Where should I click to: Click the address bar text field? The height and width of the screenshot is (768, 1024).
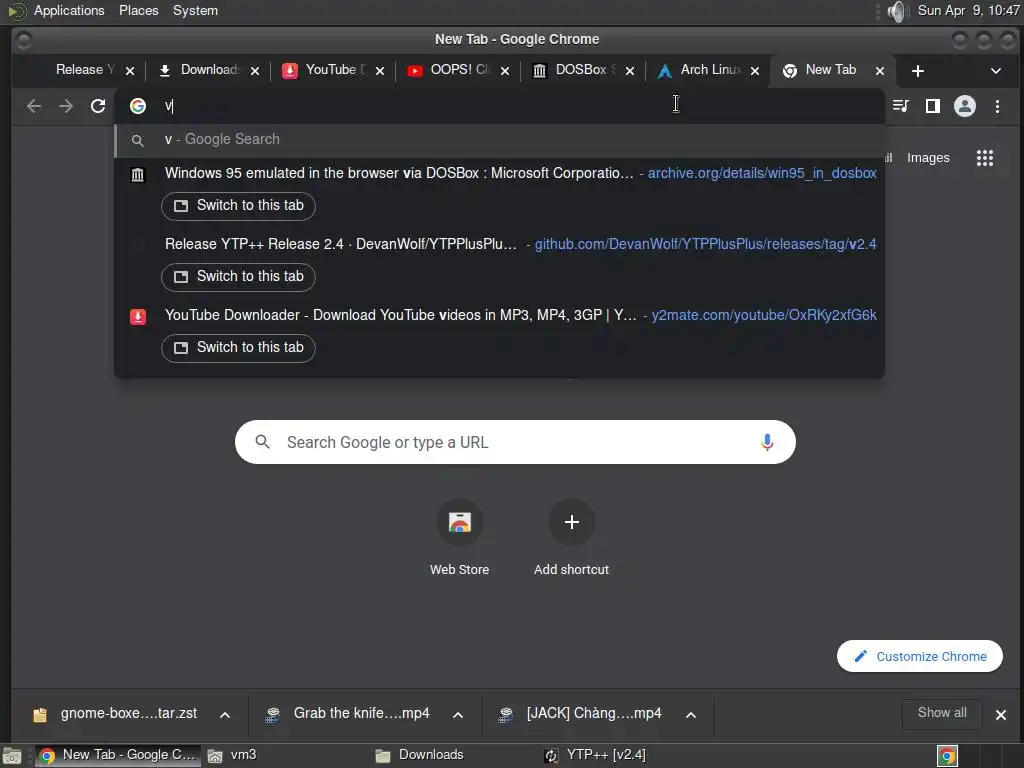point(500,106)
